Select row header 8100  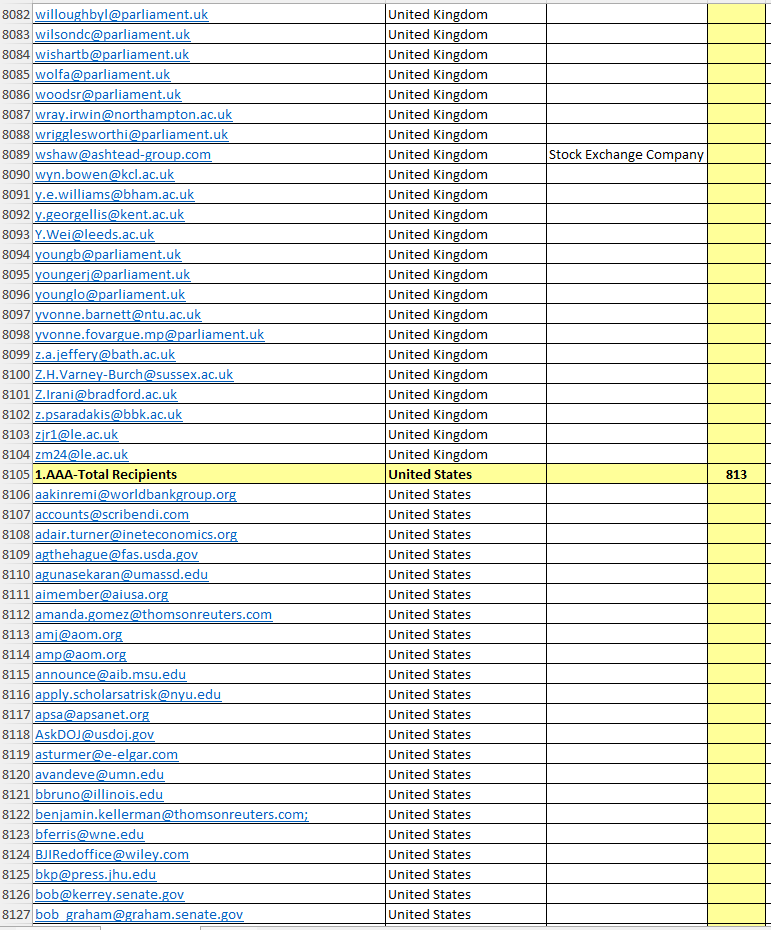click(x=16, y=375)
